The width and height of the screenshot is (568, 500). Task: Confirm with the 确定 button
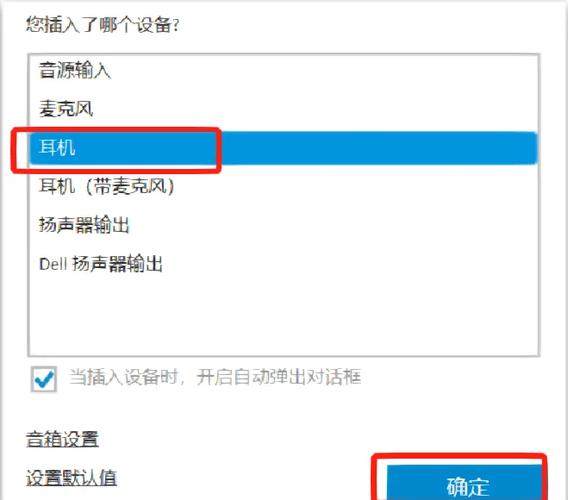465,483
